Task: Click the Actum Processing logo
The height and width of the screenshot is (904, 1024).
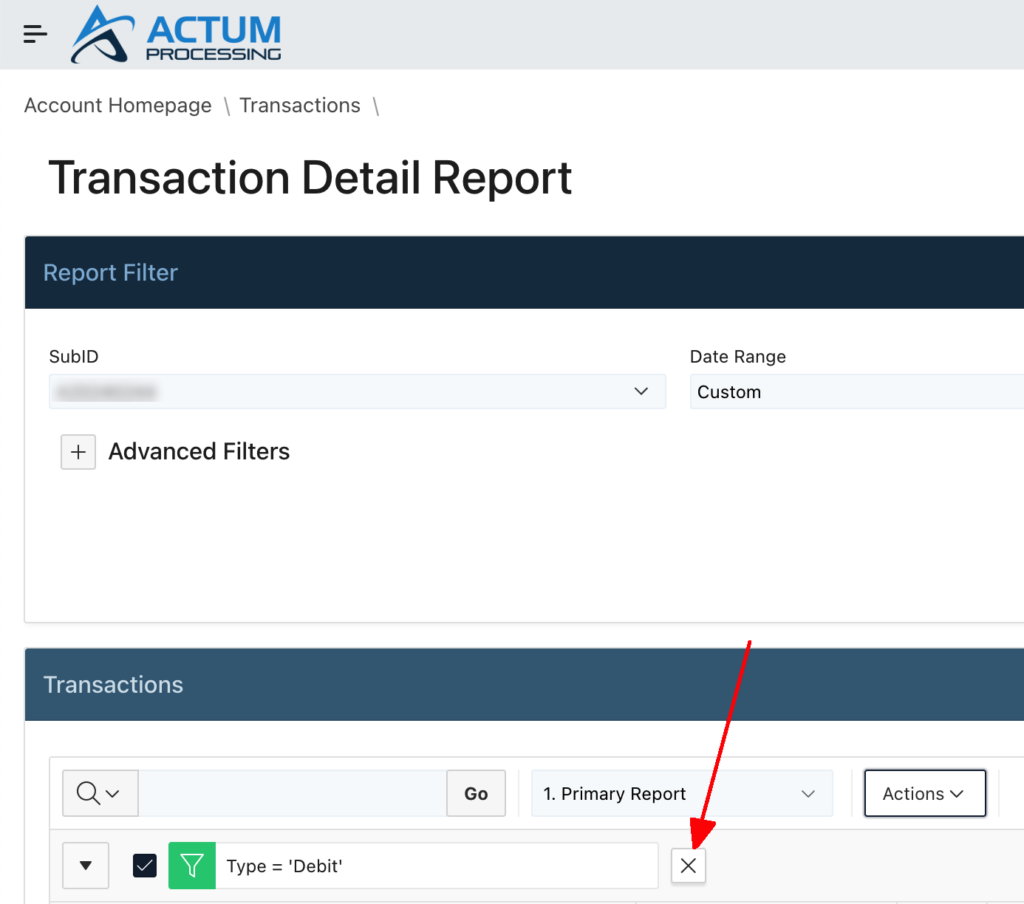Action: coord(175,34)
